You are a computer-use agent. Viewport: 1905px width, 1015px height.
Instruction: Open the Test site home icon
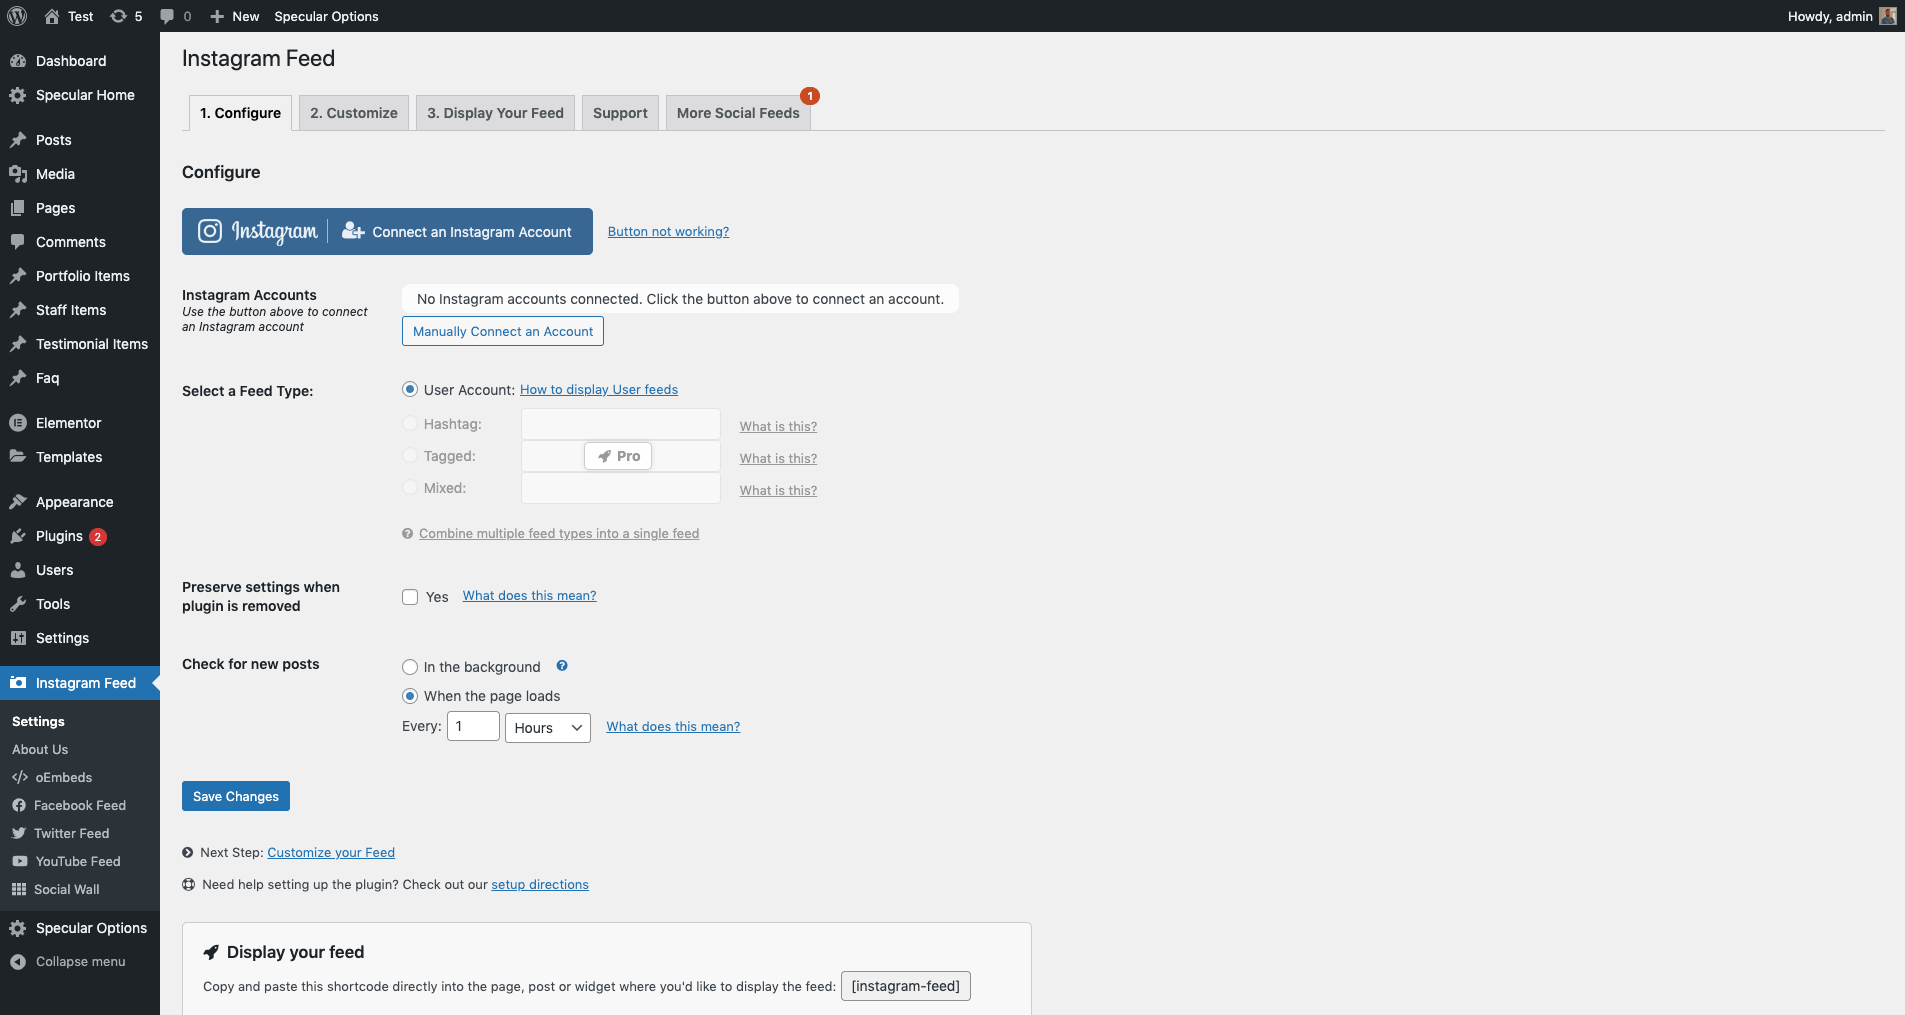pyautogui.click(x=52, y=16)
